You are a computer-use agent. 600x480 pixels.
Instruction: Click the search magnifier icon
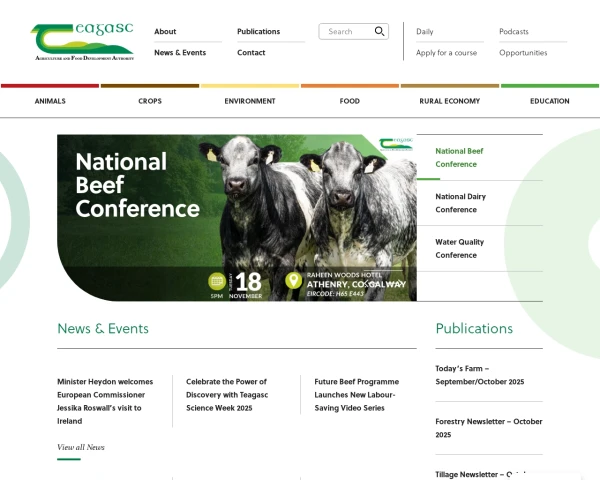pos(379,31)
